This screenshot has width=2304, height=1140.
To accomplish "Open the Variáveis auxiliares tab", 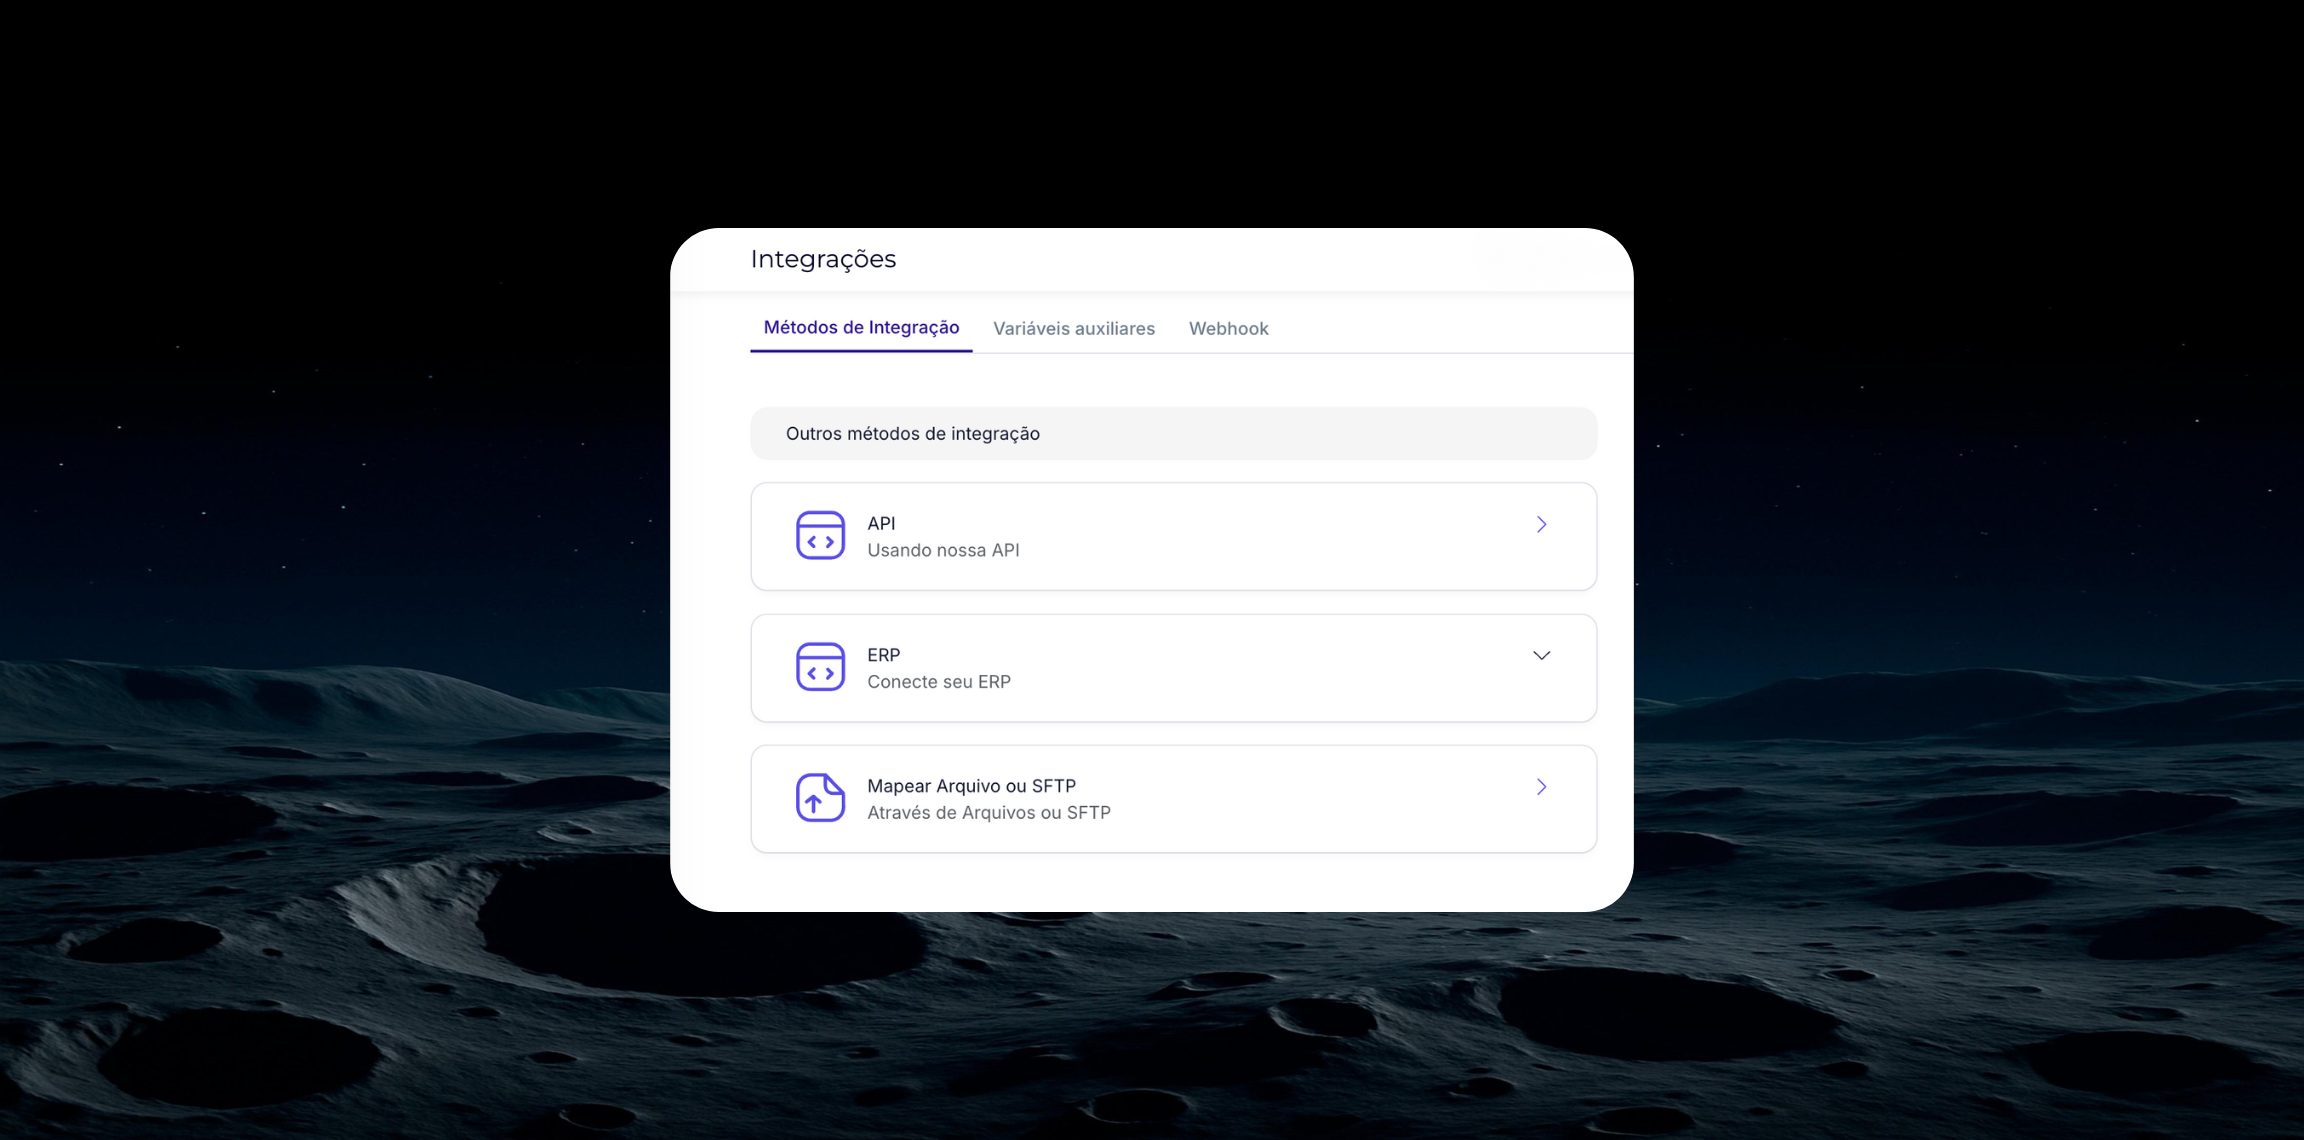I will [1073, 329].
